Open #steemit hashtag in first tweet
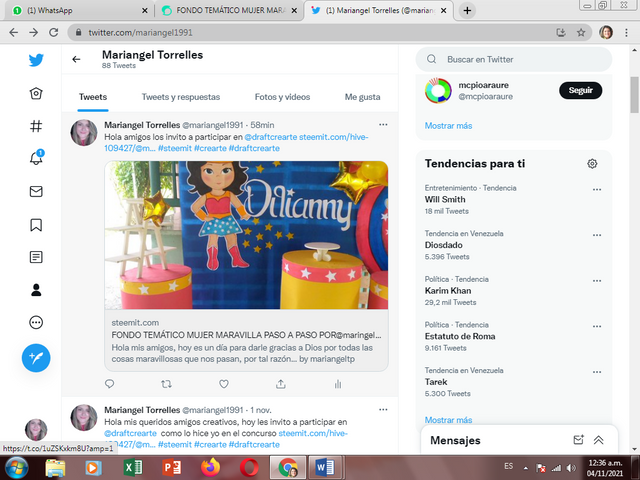640x480 pixels. [175, 148]
